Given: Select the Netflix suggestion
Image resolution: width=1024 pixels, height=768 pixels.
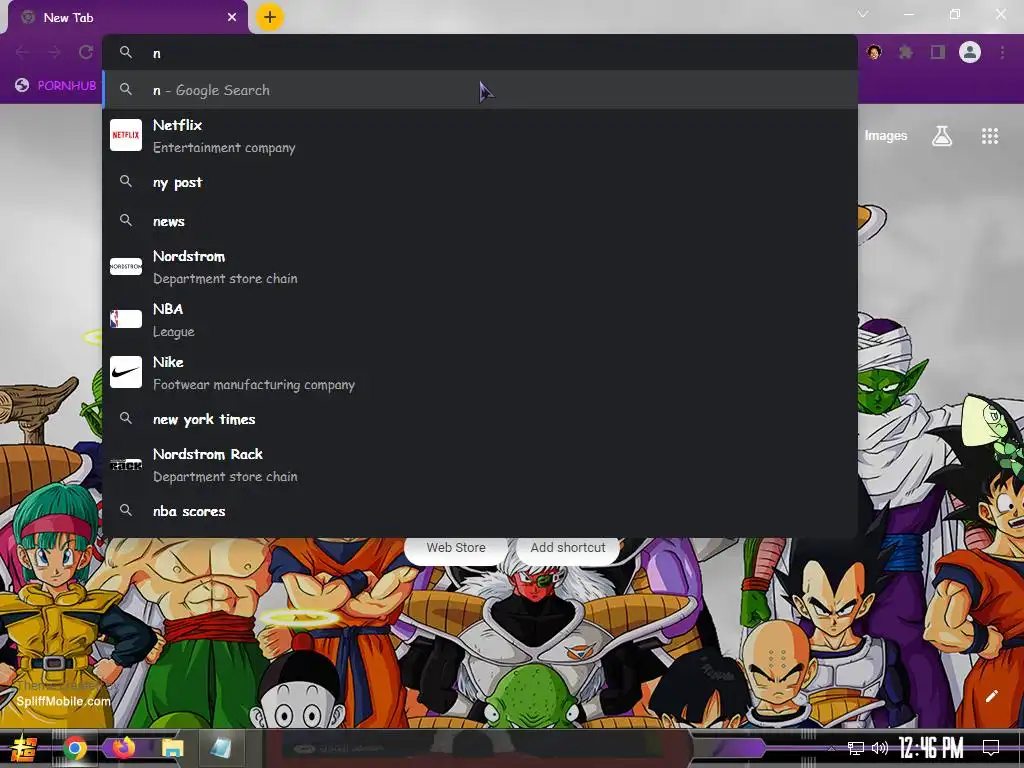Looking at the screenshot, I should coord(480,135).
